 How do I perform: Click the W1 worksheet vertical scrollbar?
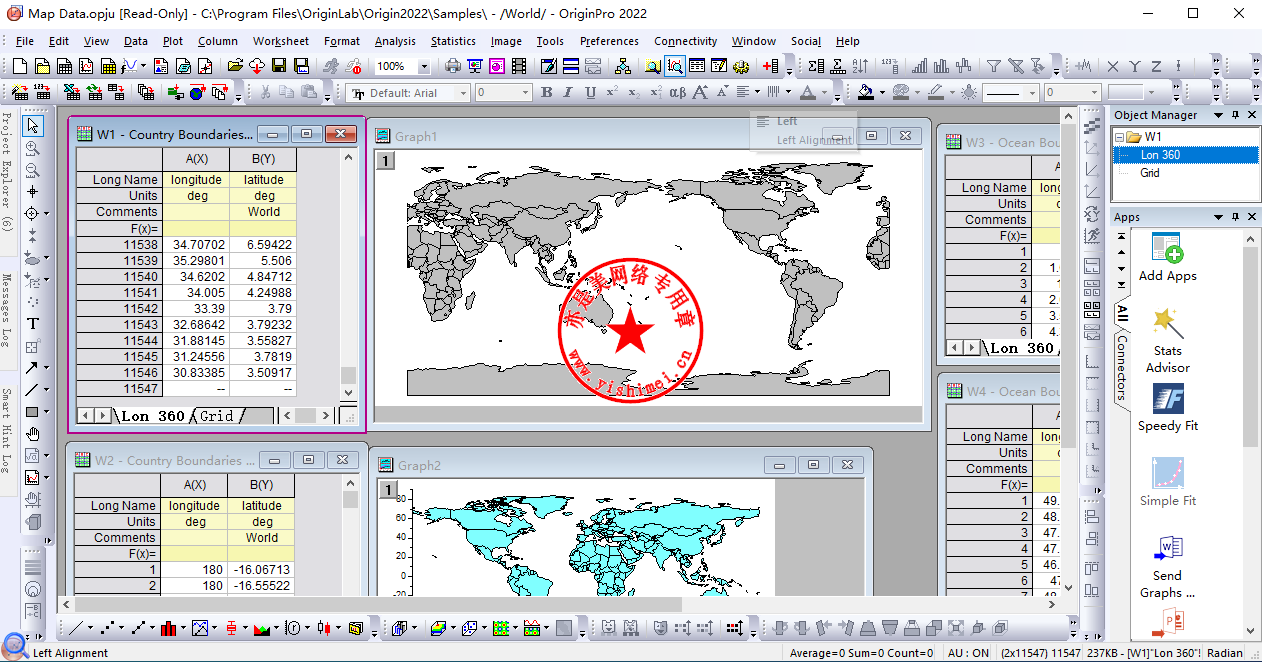(348, 275)
